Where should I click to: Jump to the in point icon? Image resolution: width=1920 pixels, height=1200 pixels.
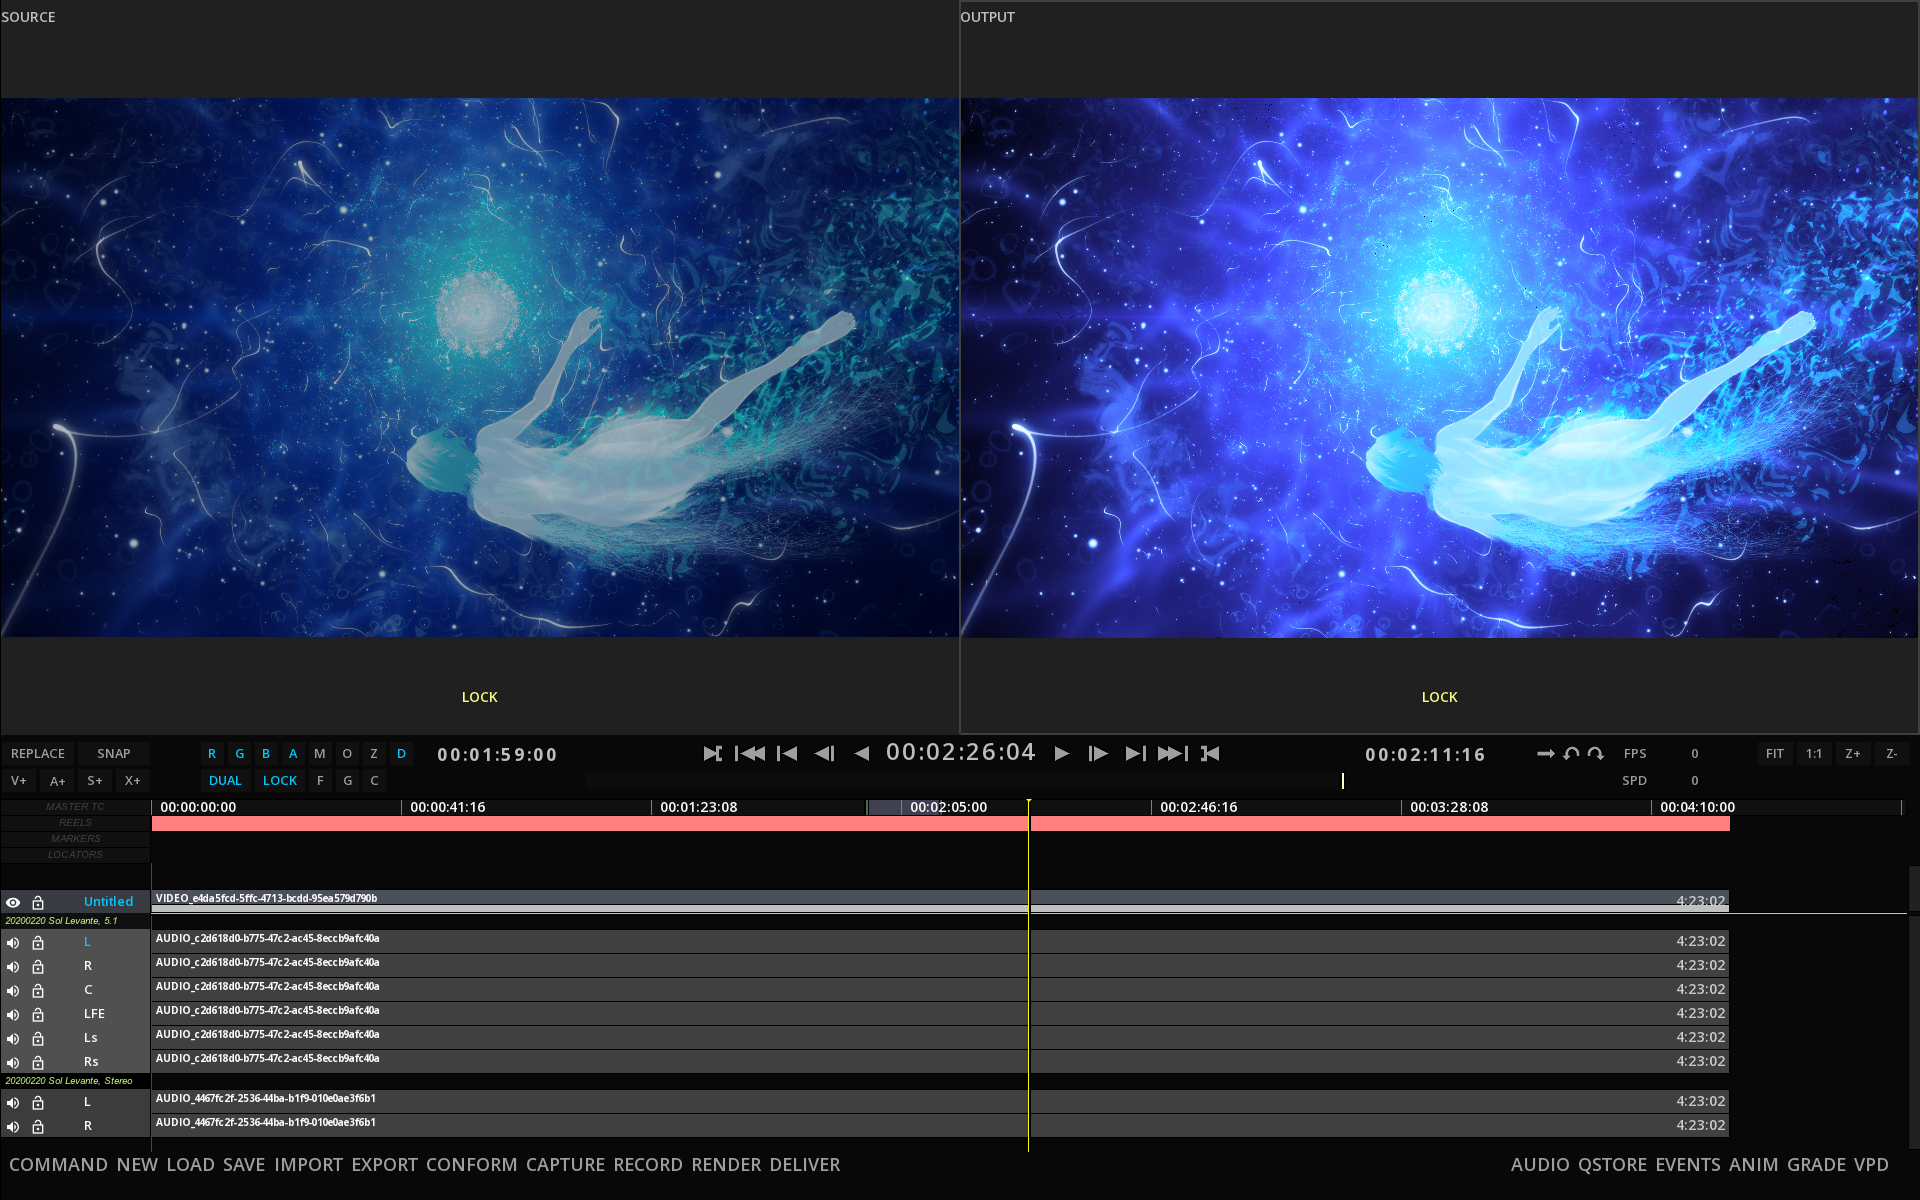pos(712,753)
